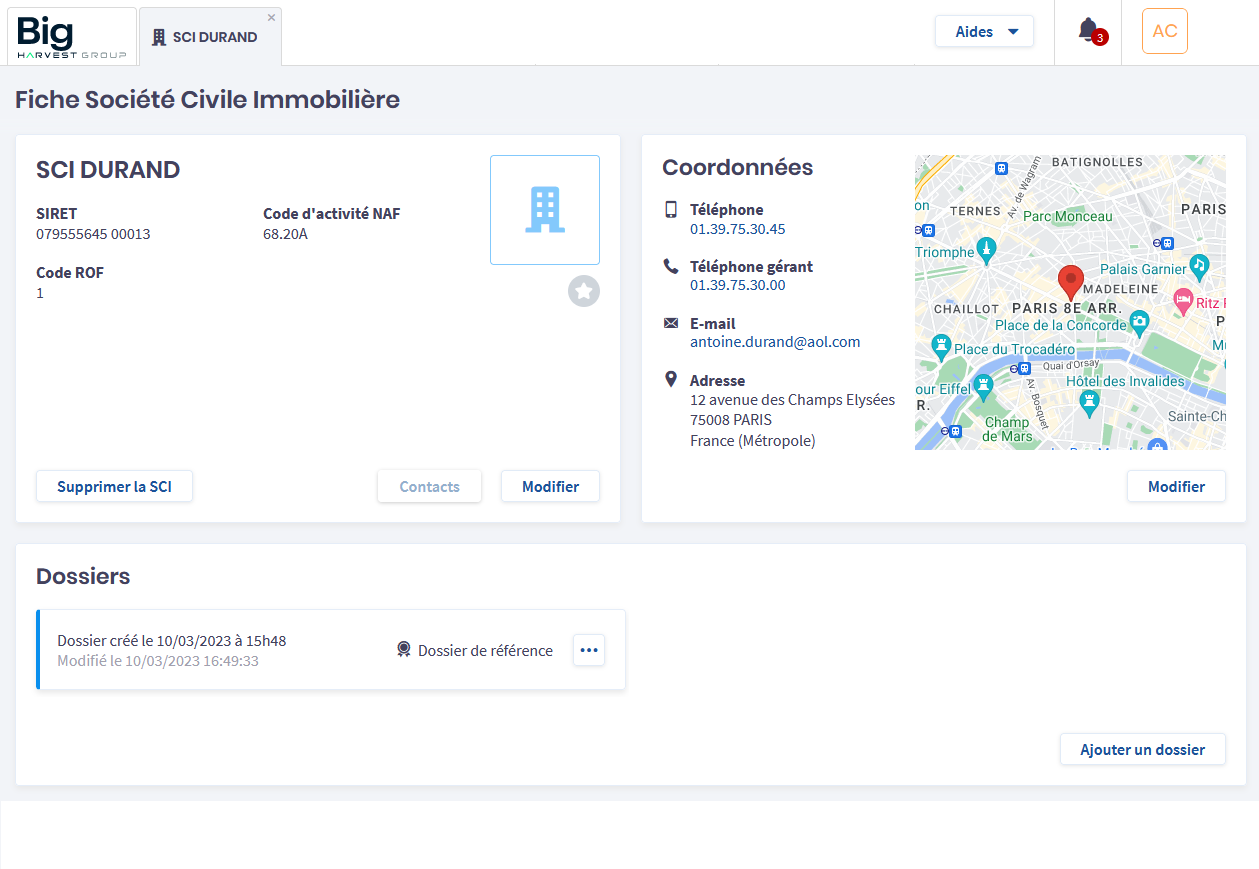Screen dimensions: 1259x869
Task: Click Ajouter un dossier button
Action: [x=1143, y=749]
